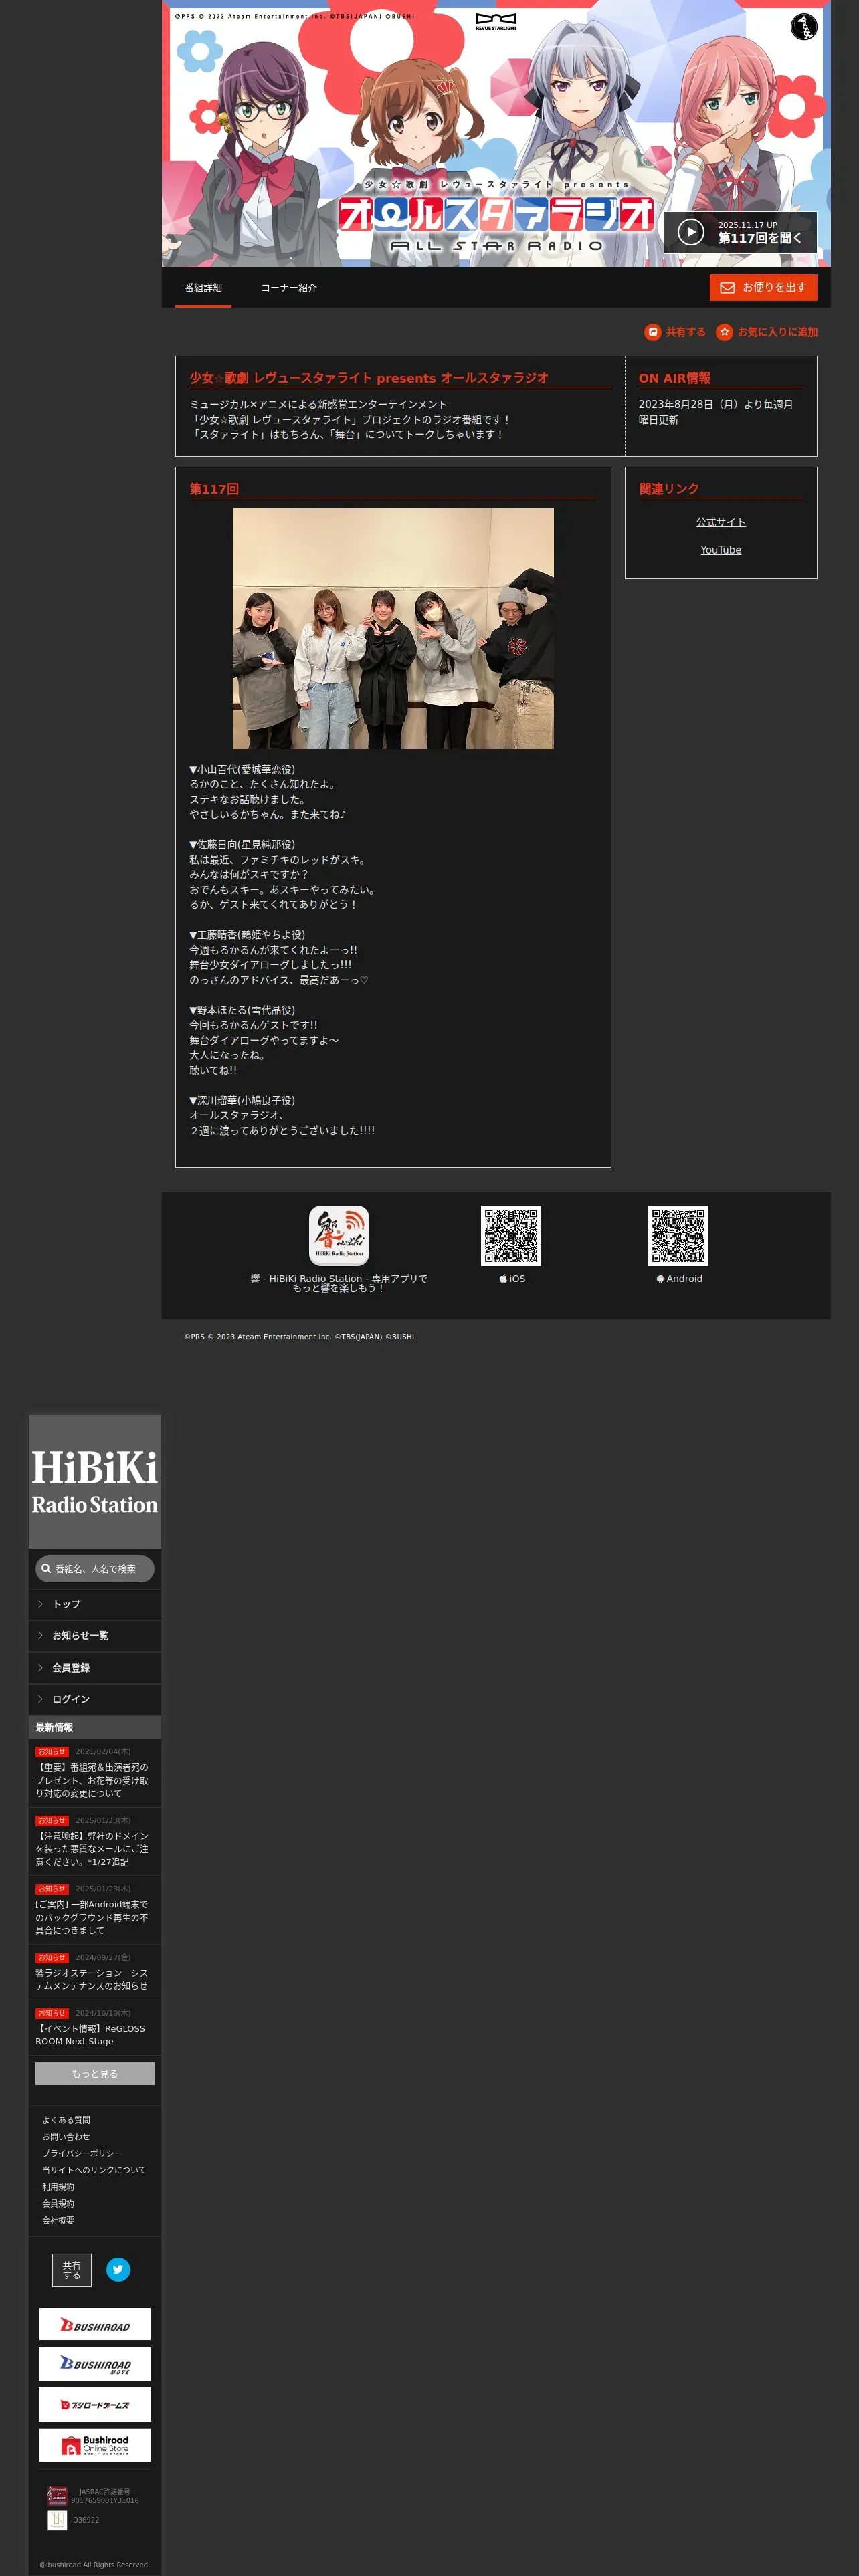Click the episode 117 cast photo
Viewport: 859px width, 2576px height.
pyautogui.click(x=393, y=628)
